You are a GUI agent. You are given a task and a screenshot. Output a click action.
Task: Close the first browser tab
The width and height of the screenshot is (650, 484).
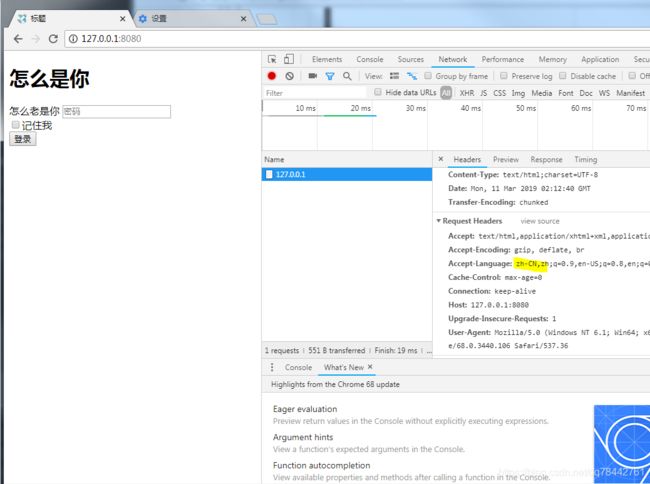[122, 19]
